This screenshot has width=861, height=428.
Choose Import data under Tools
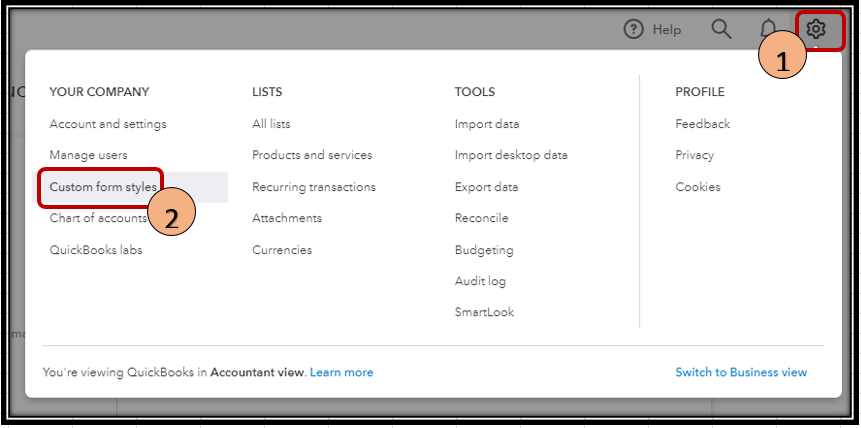[x=487, y=124]
